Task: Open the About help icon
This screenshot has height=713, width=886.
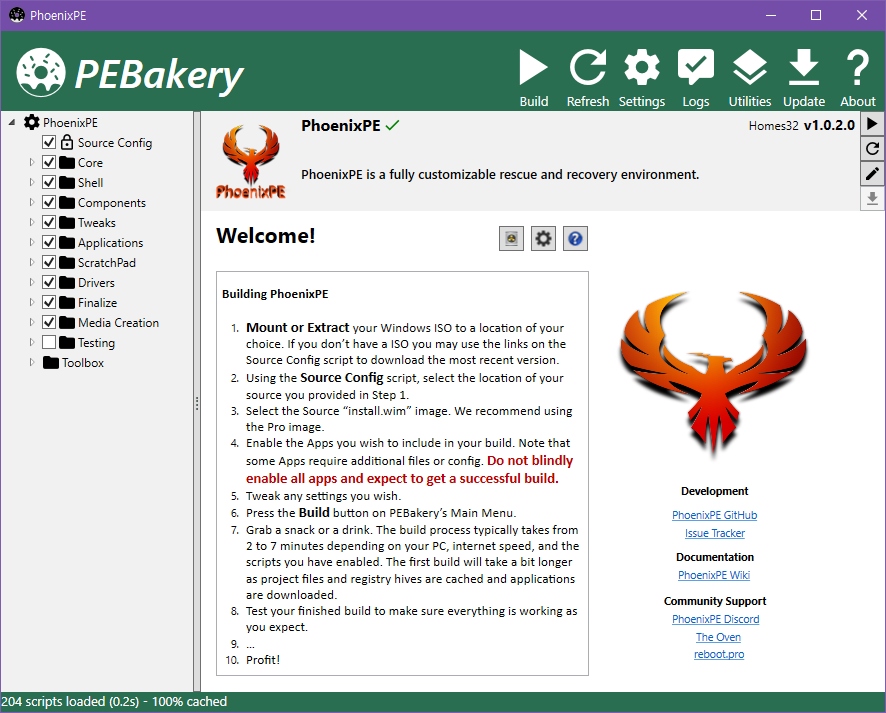Action: tap(858, 78)
